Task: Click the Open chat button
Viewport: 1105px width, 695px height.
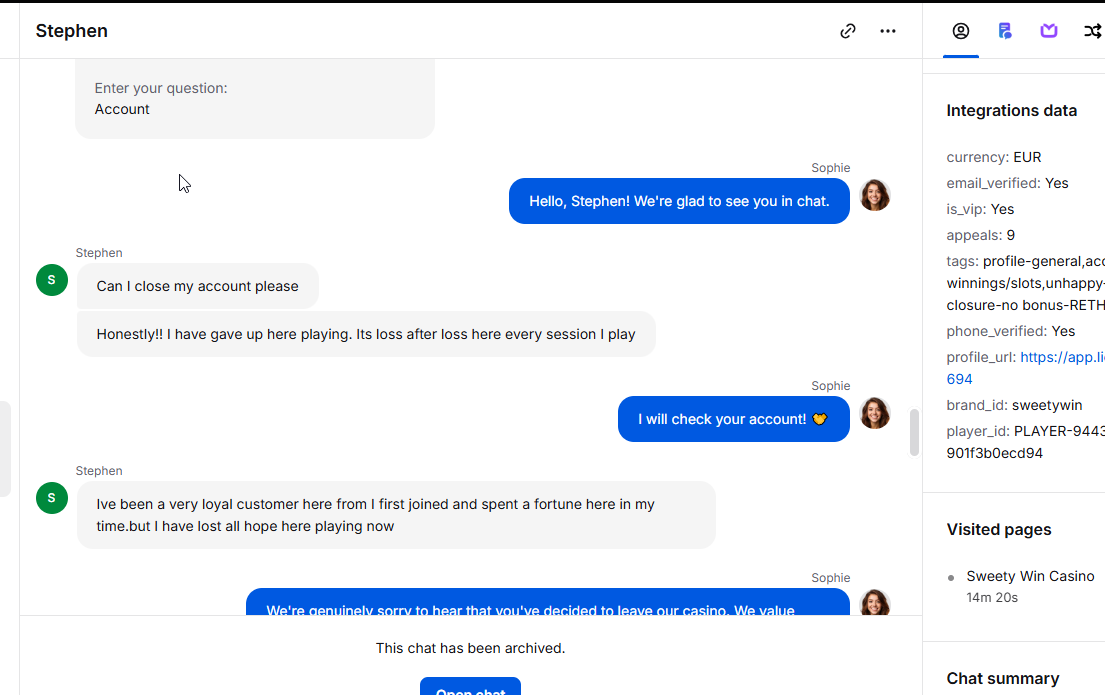Action: tap(470, 687)
